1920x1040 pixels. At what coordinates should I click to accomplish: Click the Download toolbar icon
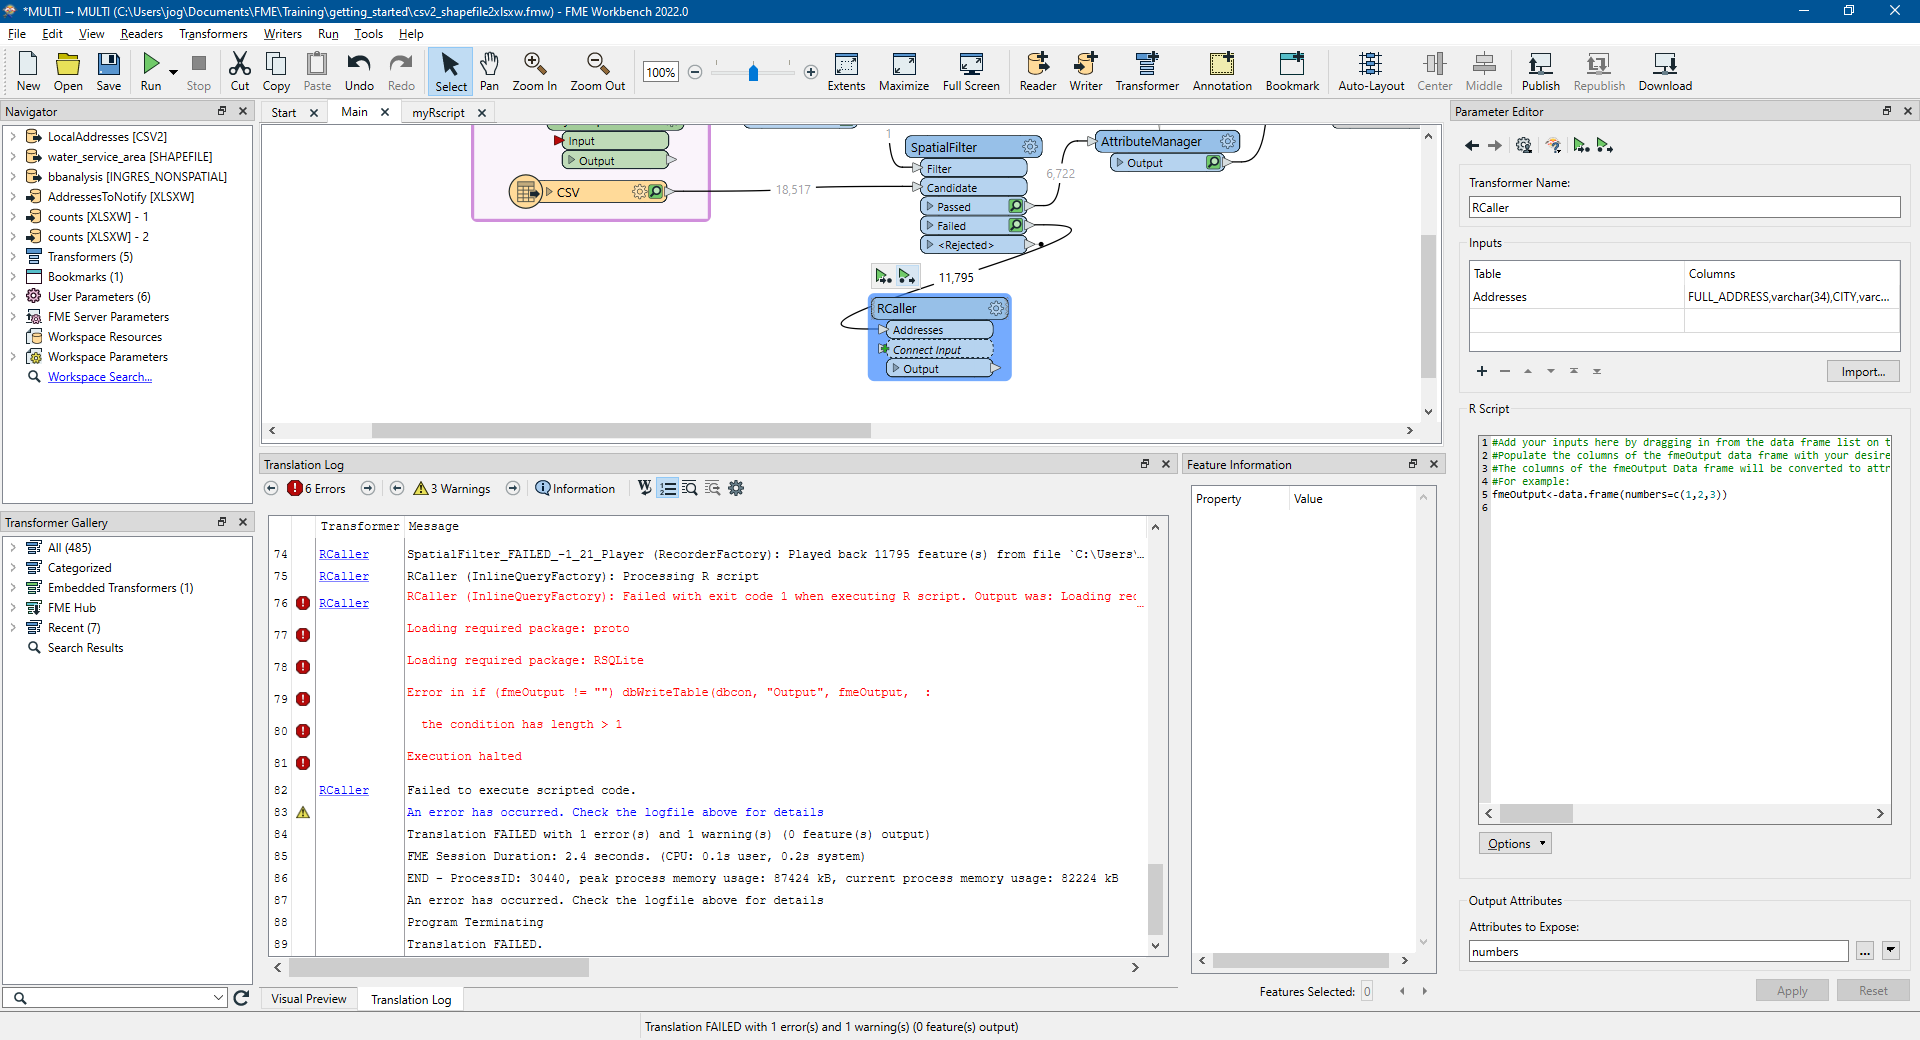point(1665,72)
